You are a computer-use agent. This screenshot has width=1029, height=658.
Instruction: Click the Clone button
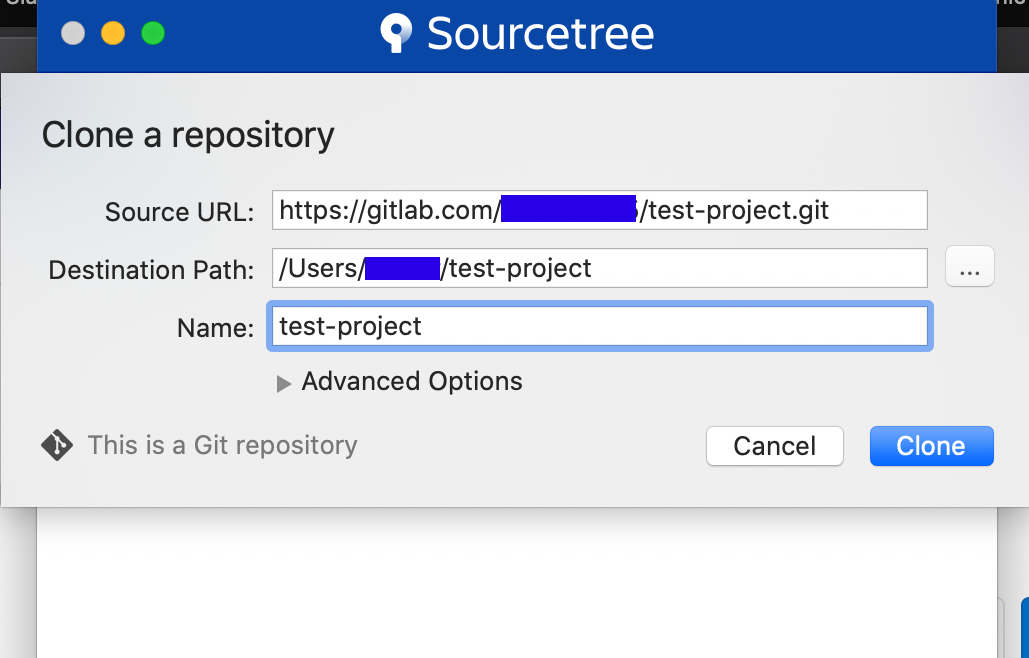point(931,446)
